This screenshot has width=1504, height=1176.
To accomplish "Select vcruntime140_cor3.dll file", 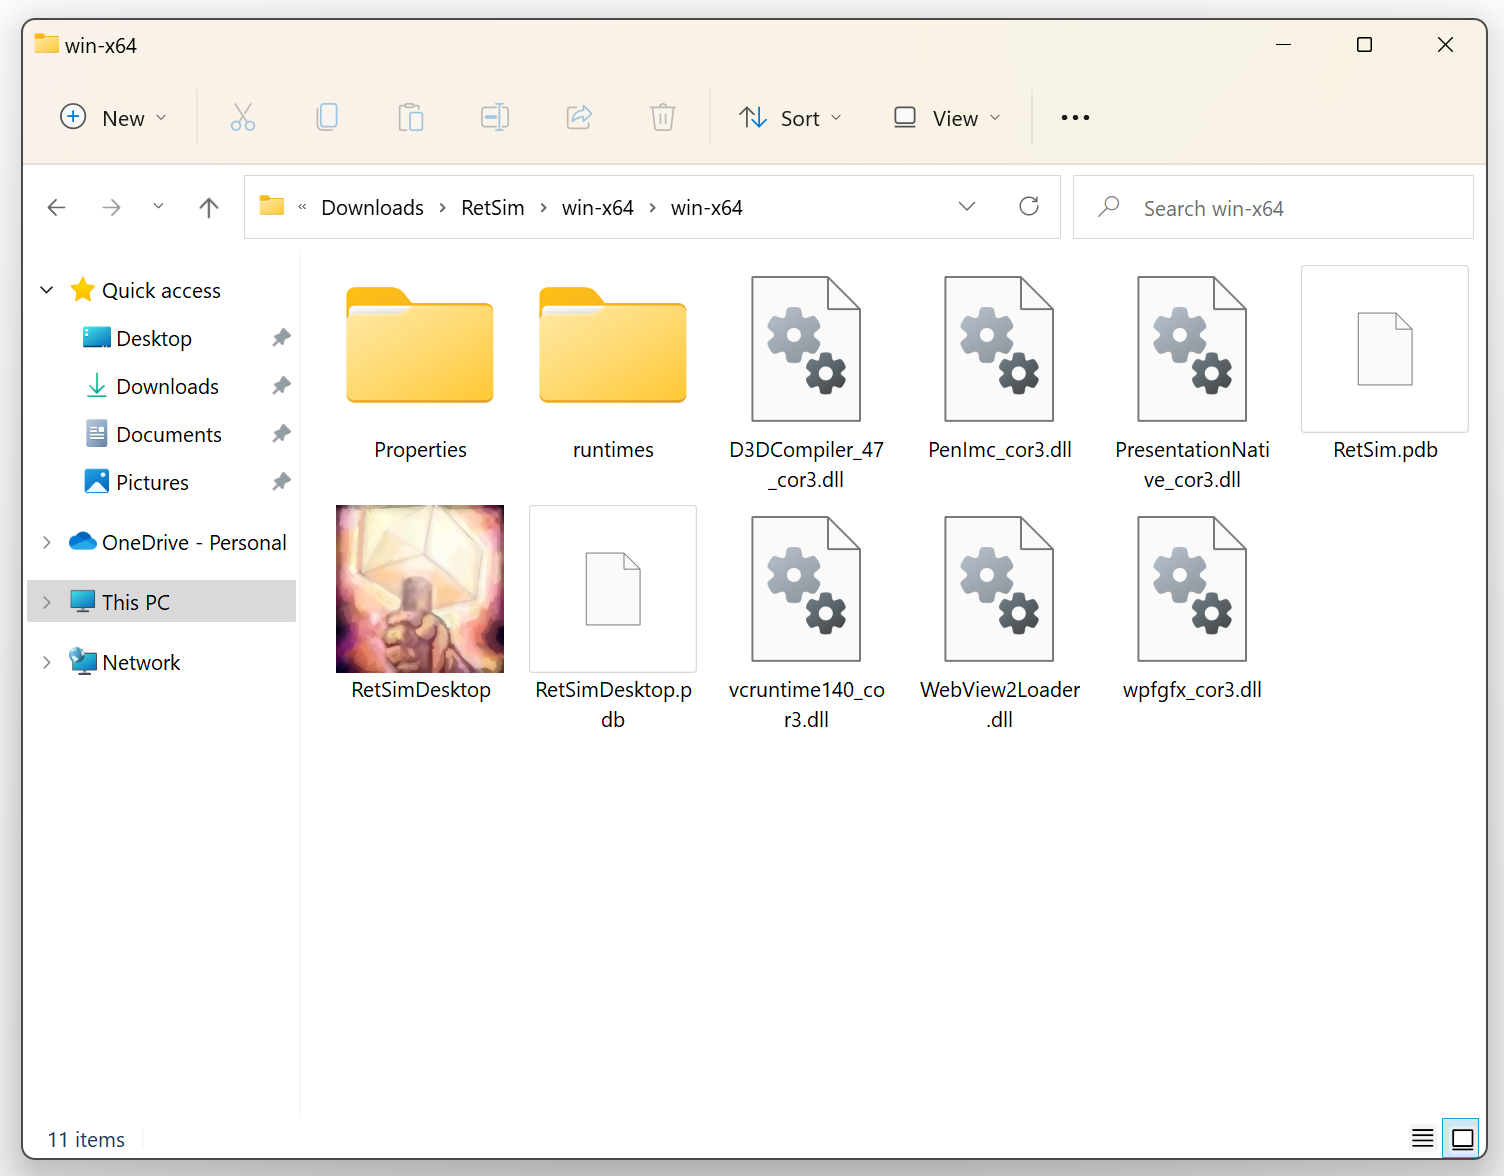I will click(x=806, y=620).
